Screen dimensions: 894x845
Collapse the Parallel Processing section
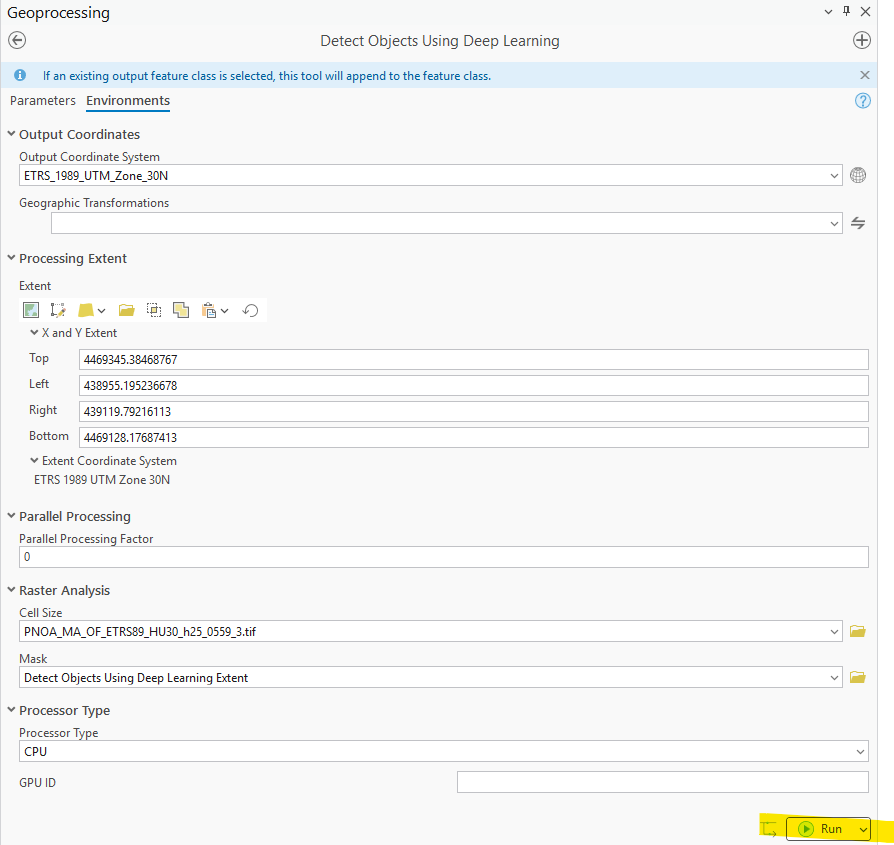(11, 515)
